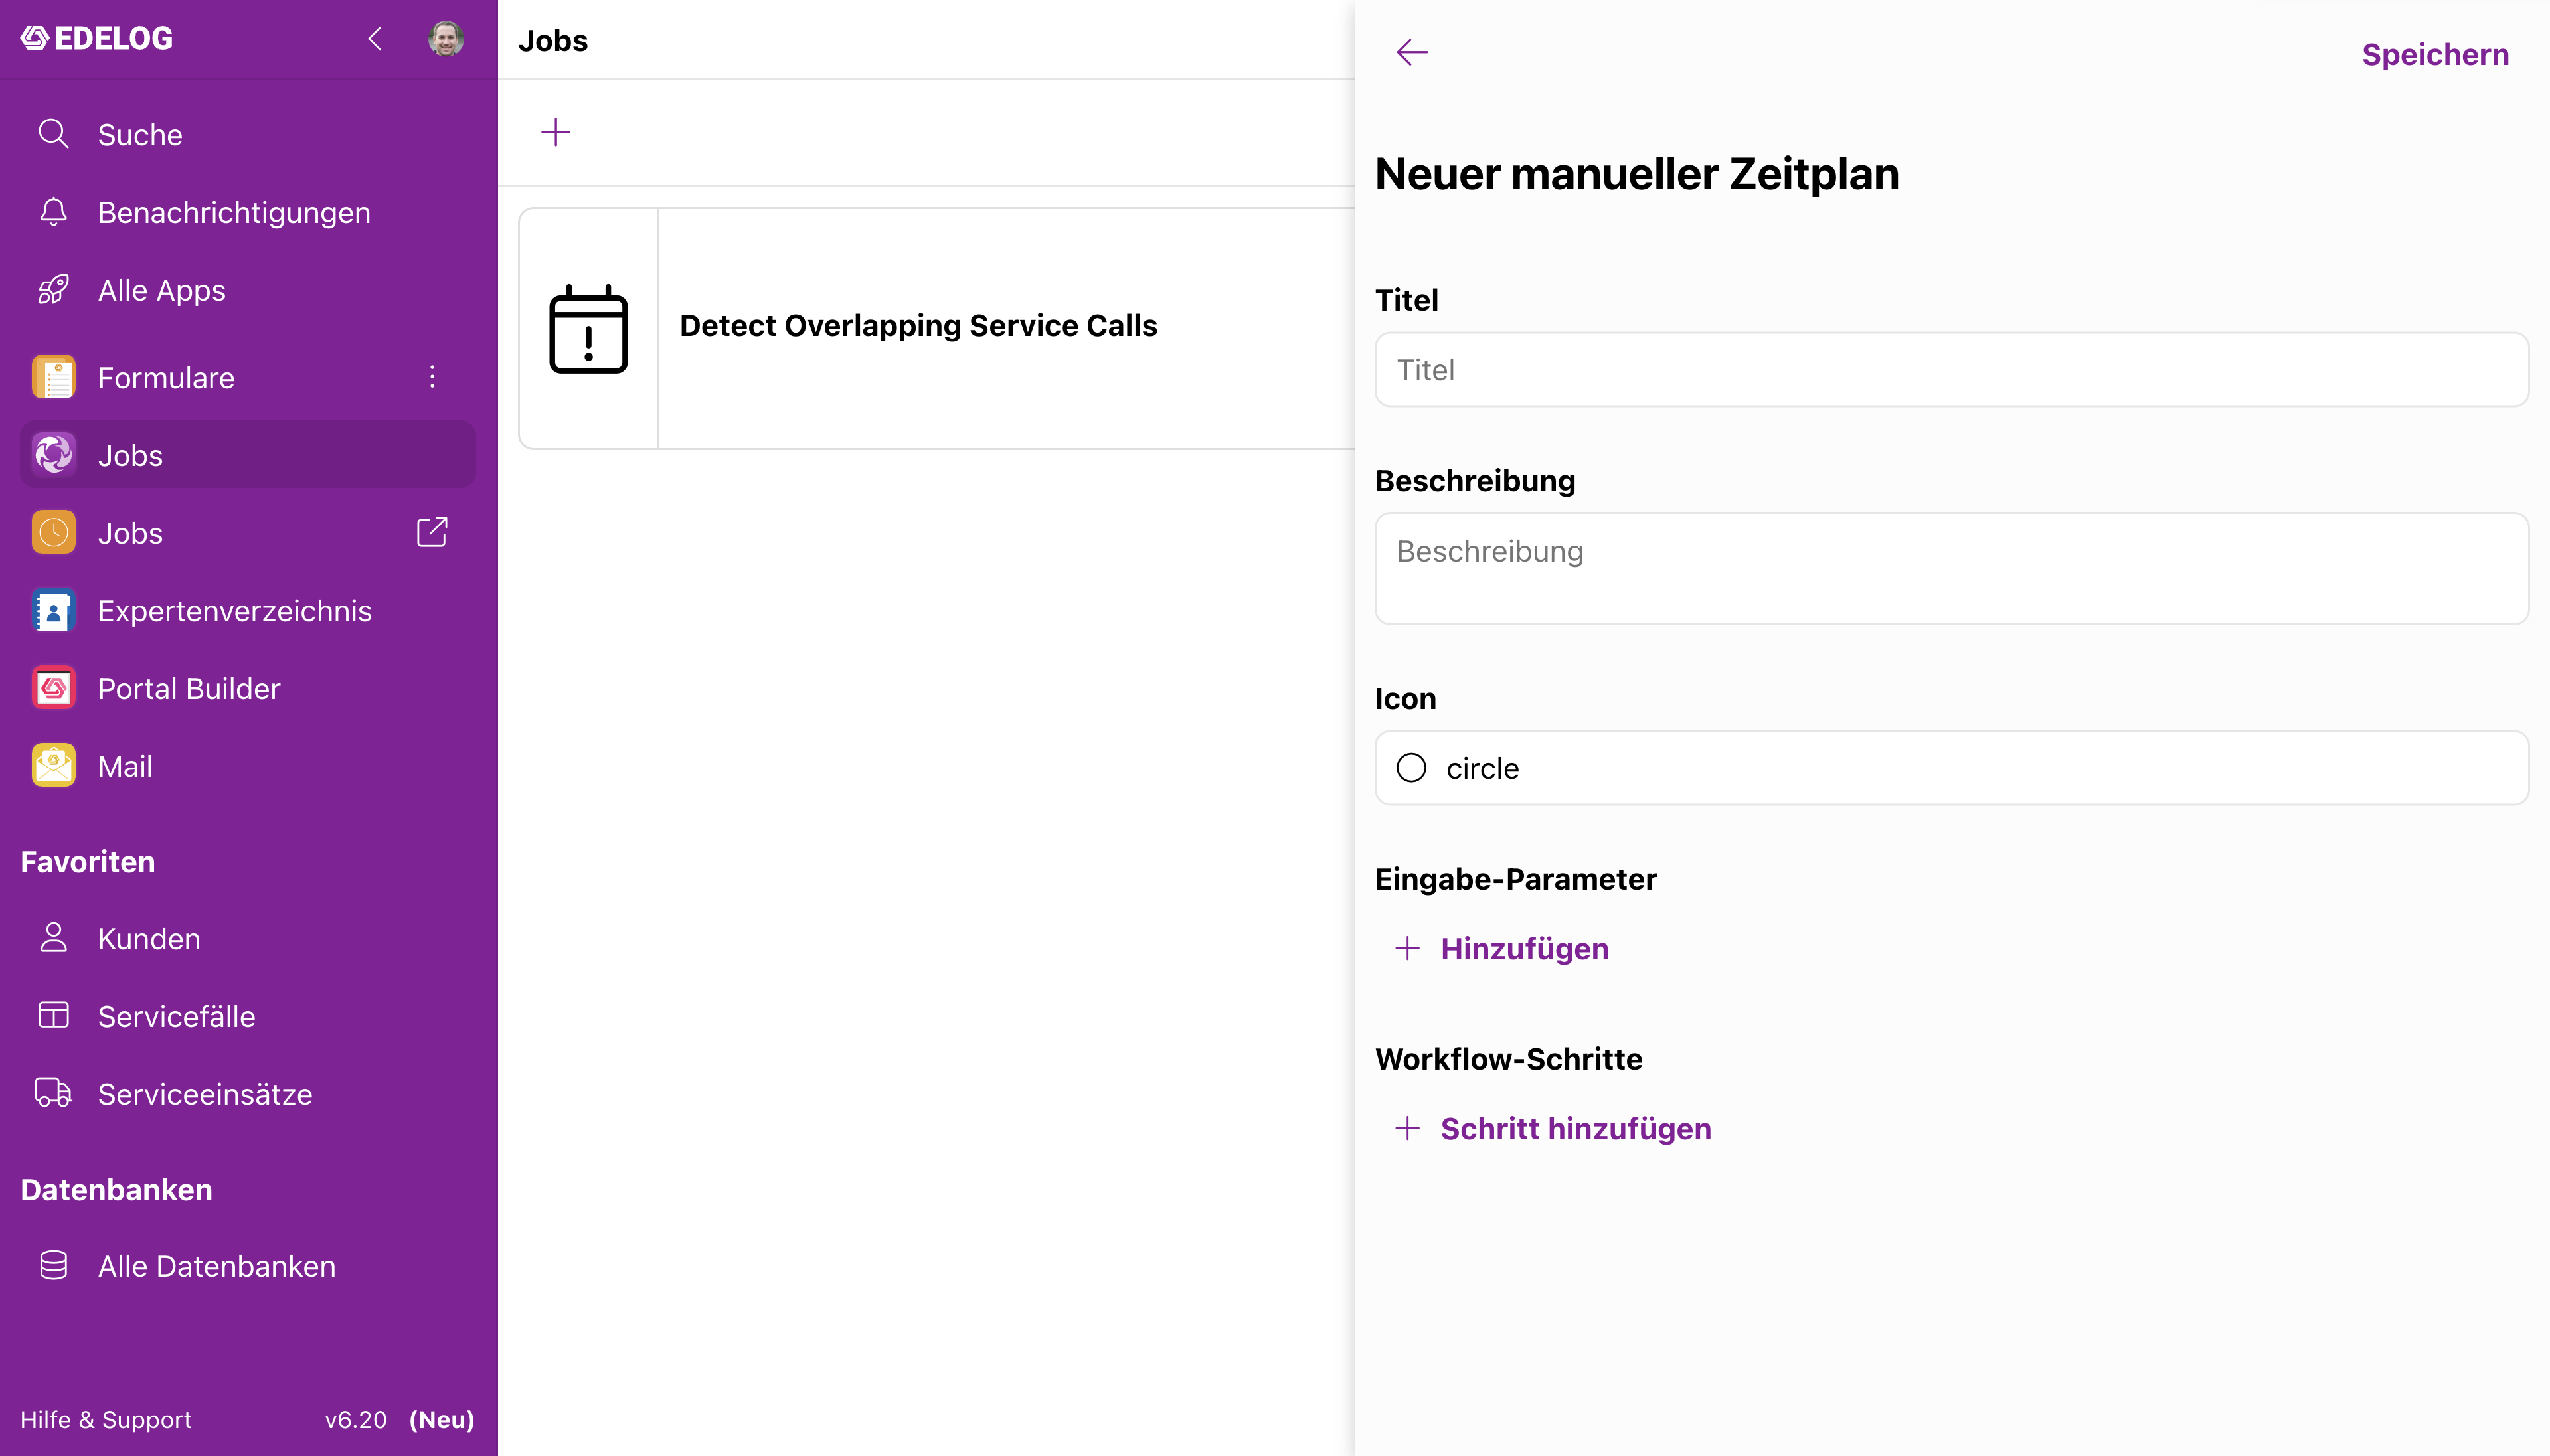
Task: Collapse the sidebar with the chevron arrow
Action: point(375,39)
